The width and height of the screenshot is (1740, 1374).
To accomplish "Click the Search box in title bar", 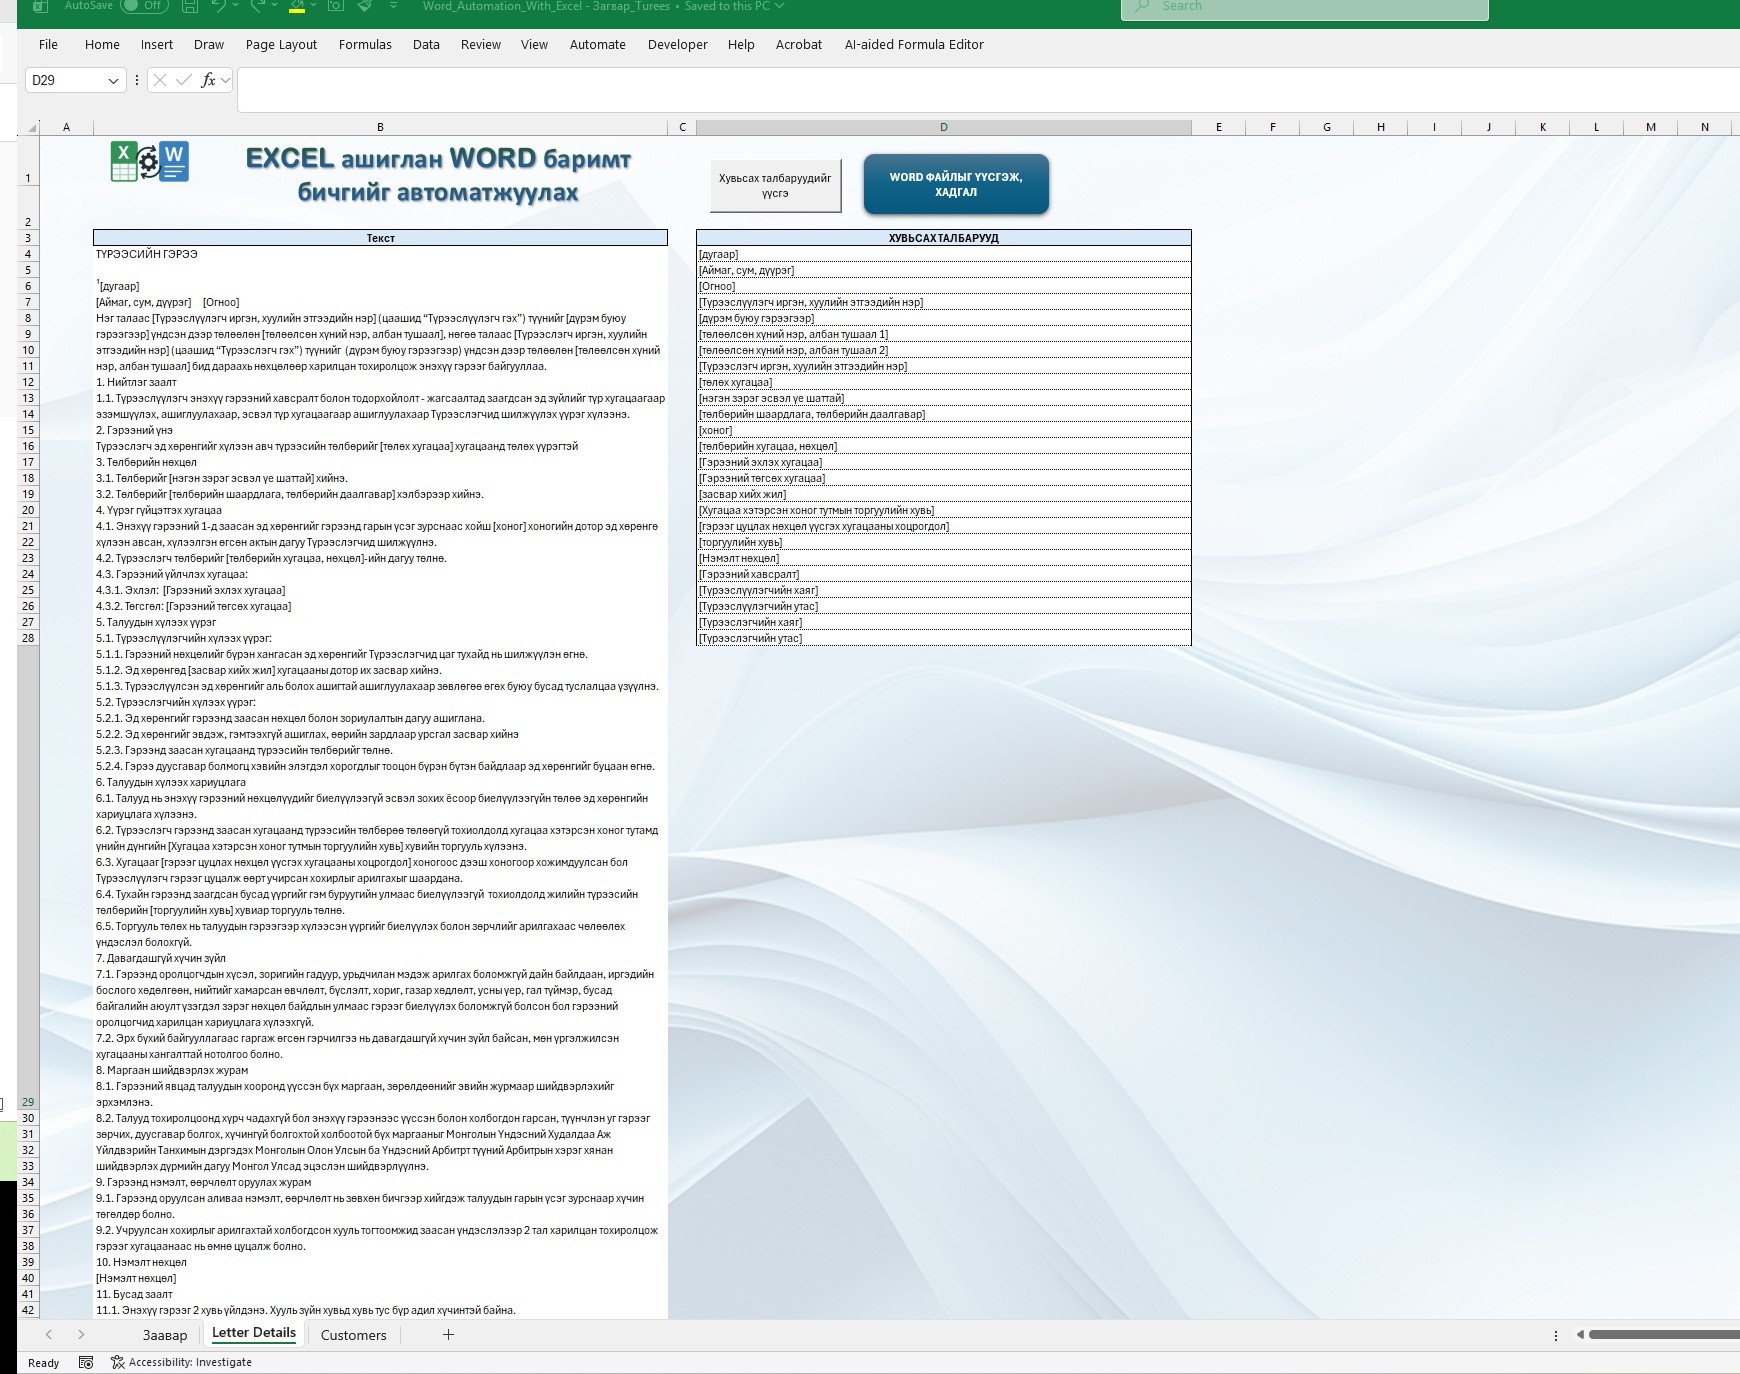I will coord(1305,8).
